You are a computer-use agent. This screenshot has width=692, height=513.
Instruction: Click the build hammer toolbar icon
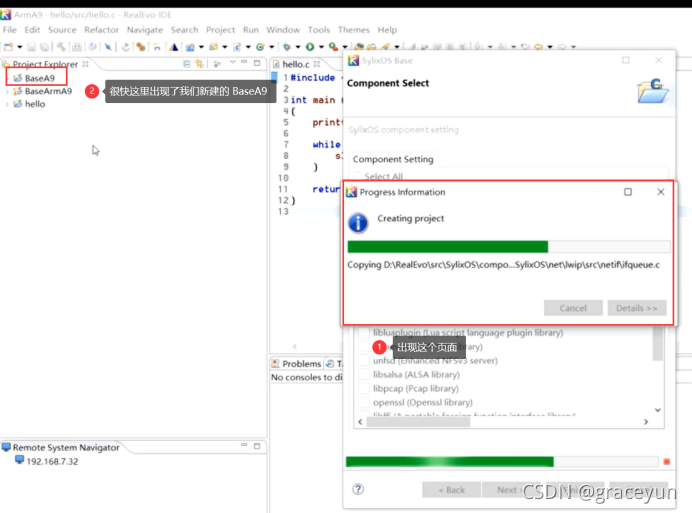pos(61,46)
